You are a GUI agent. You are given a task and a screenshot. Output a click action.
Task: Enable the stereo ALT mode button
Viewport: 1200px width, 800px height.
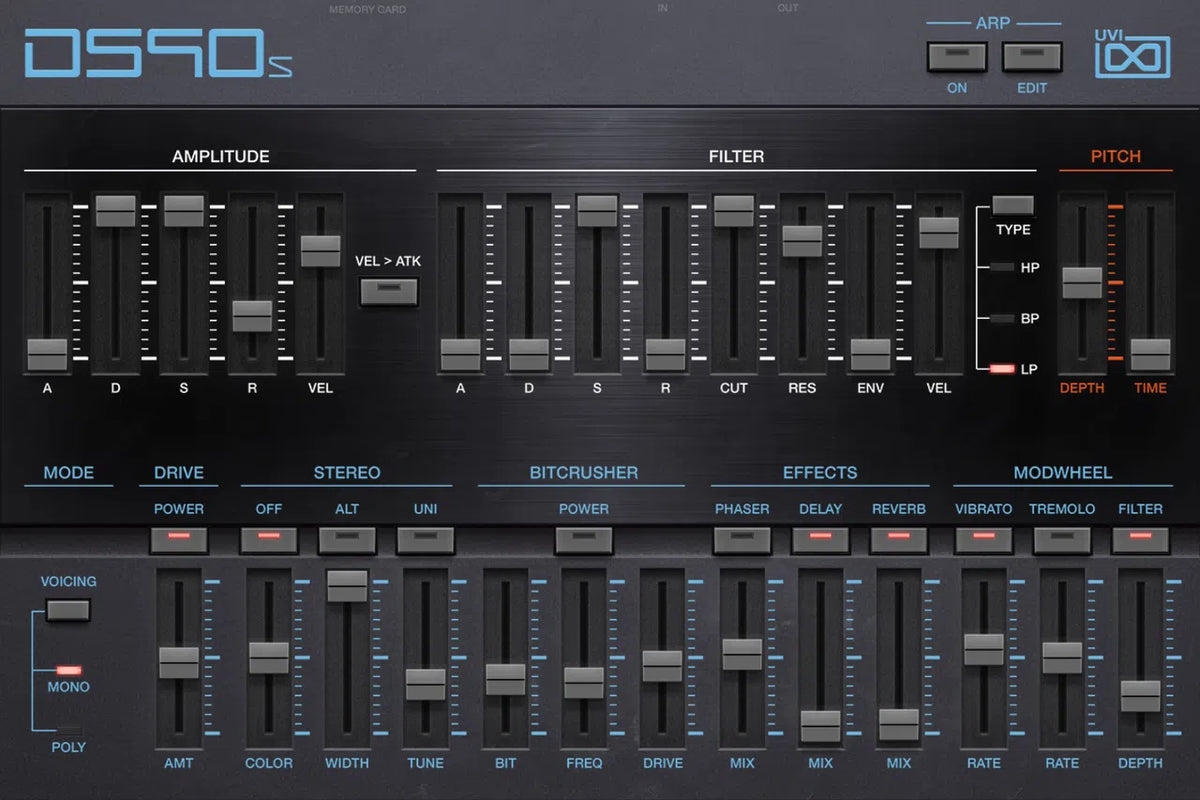click(x=347, y=540)
